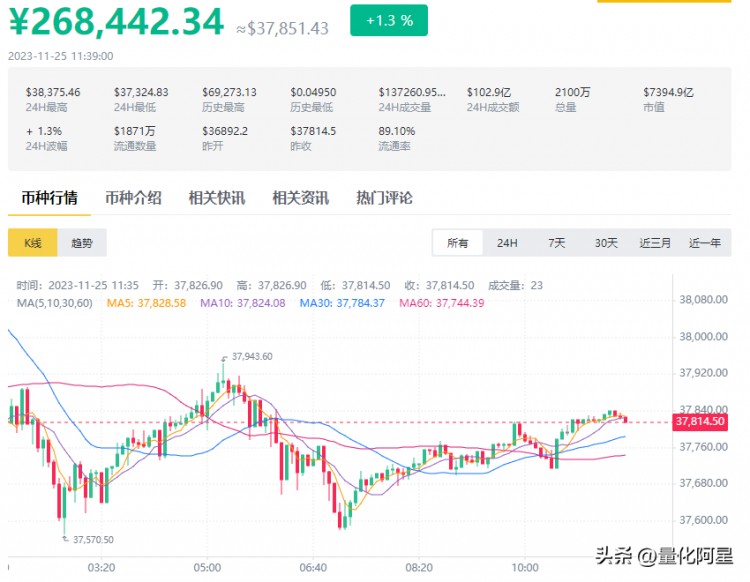Click the 24H最高 value $38,375.46
The width and height of the screenshot is (750, 582).
coord(53,92)
